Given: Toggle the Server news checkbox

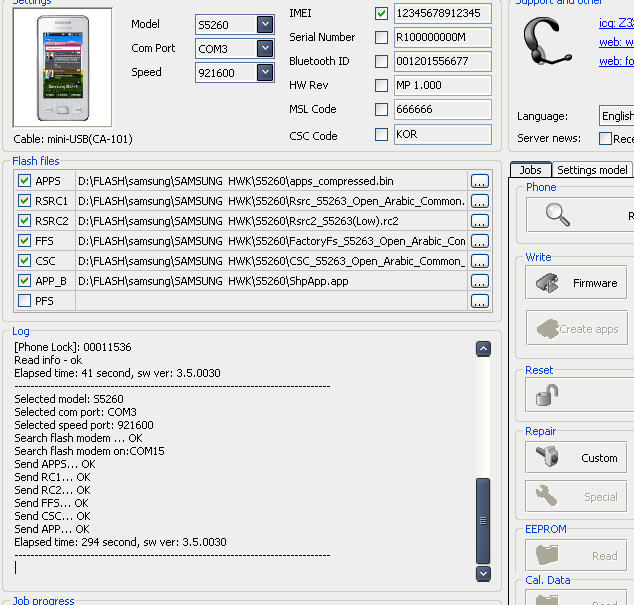Looking at the screenshot, I should click(605, 138).
